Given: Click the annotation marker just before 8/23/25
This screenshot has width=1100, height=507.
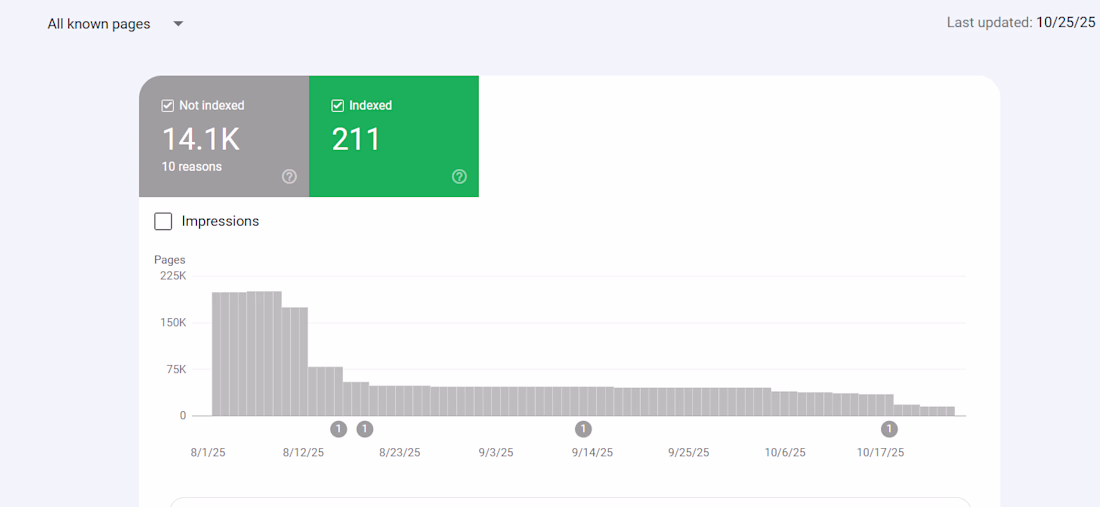Looking at the screenshot, I should pyautogui.click(x=365, y=429).
